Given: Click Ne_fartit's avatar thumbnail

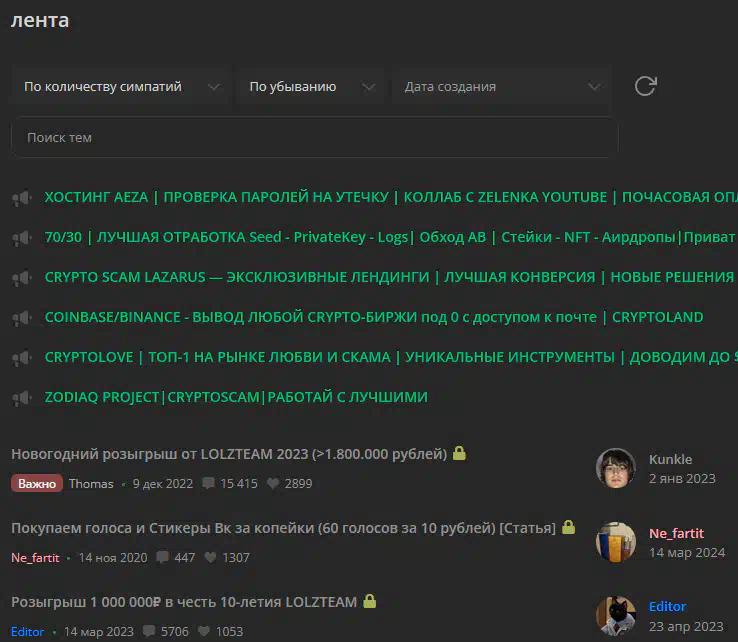Looking at the screenshot, I should pyautogui.click(x=616, y=542).
